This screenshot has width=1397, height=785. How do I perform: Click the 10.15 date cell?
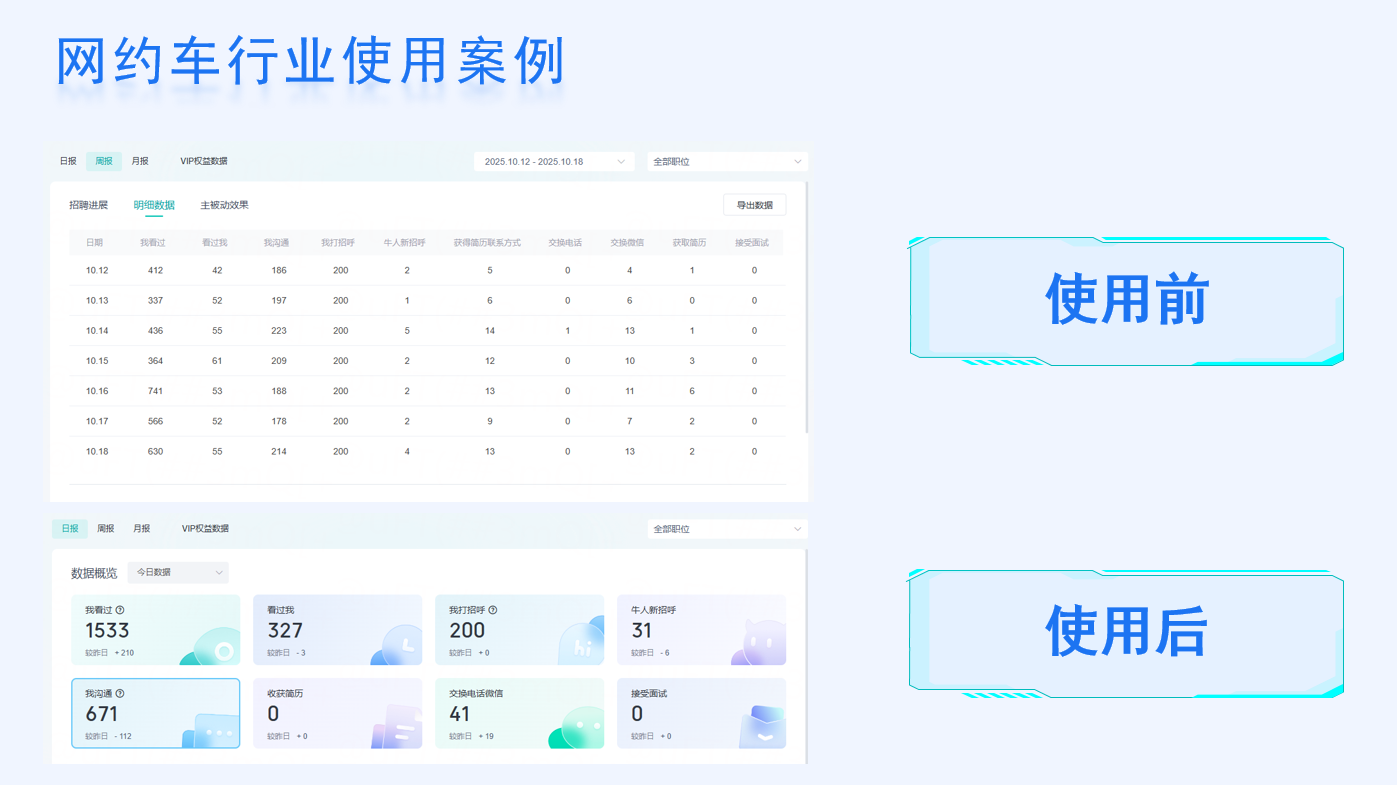point(97,361)
